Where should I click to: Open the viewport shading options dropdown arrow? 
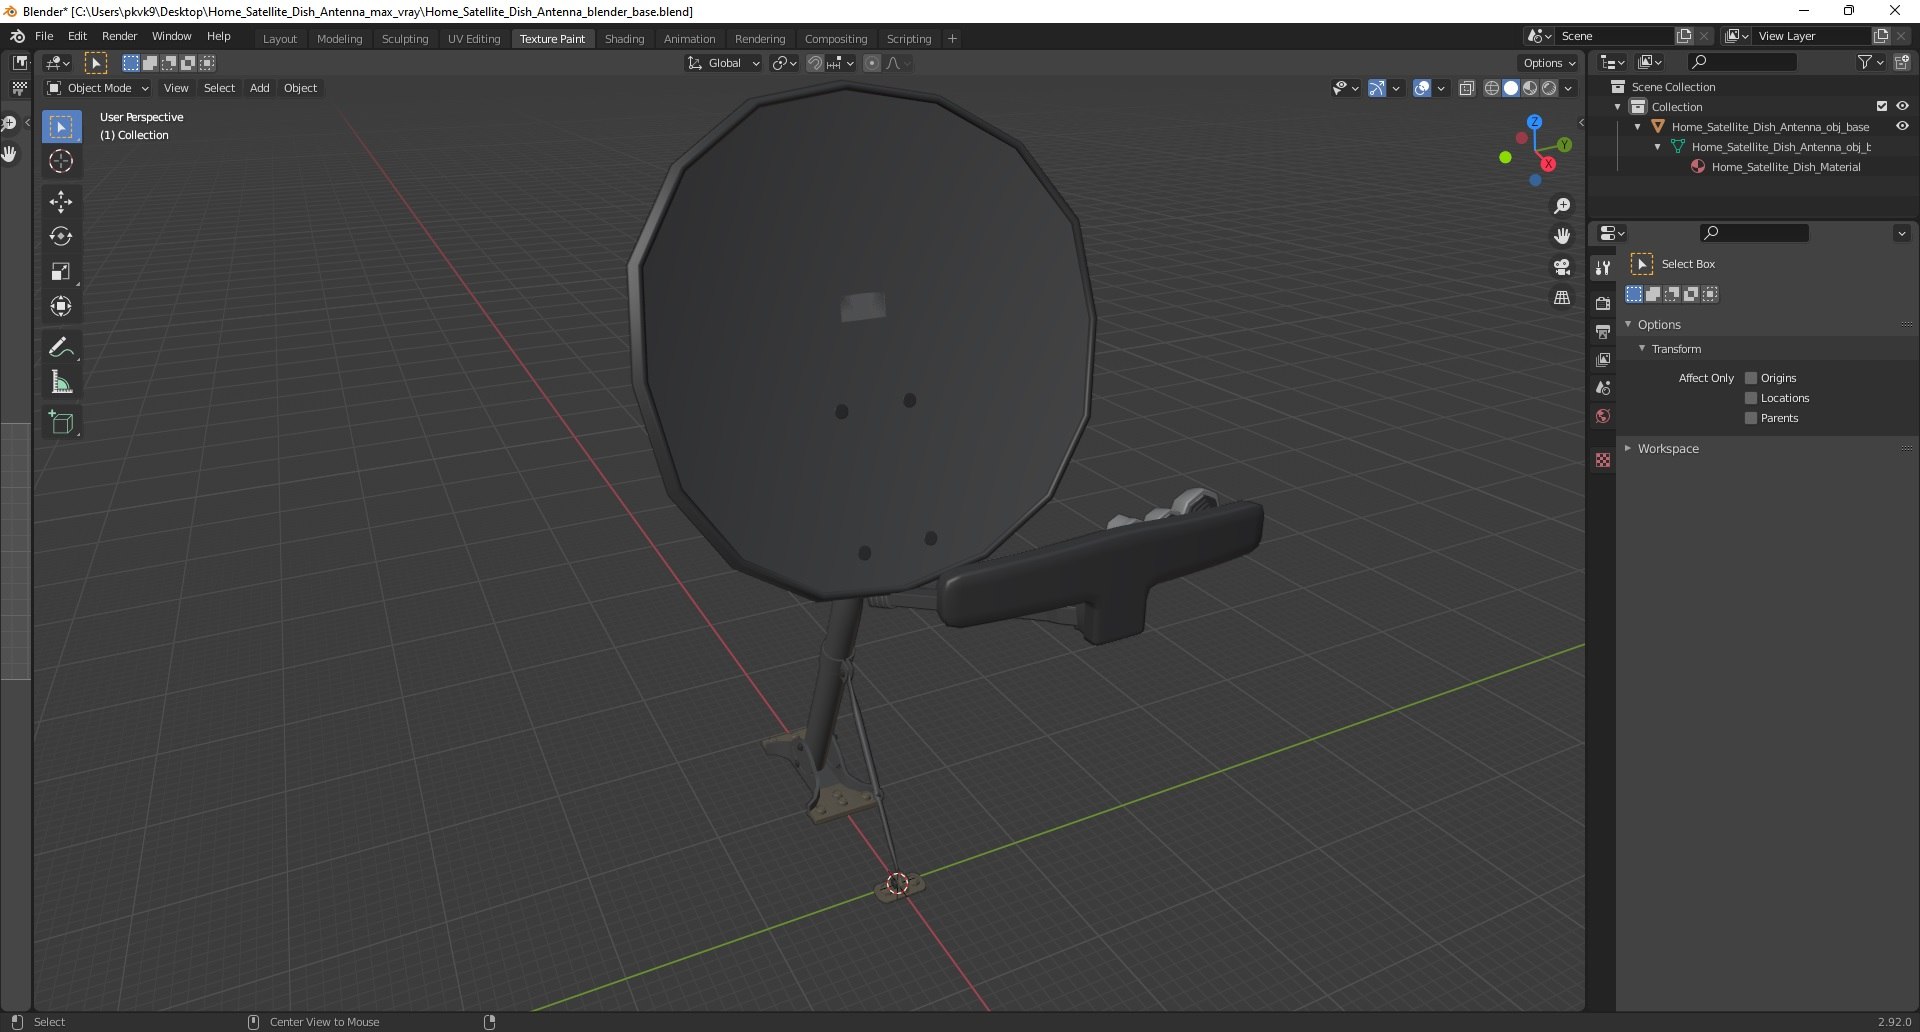1568,88
